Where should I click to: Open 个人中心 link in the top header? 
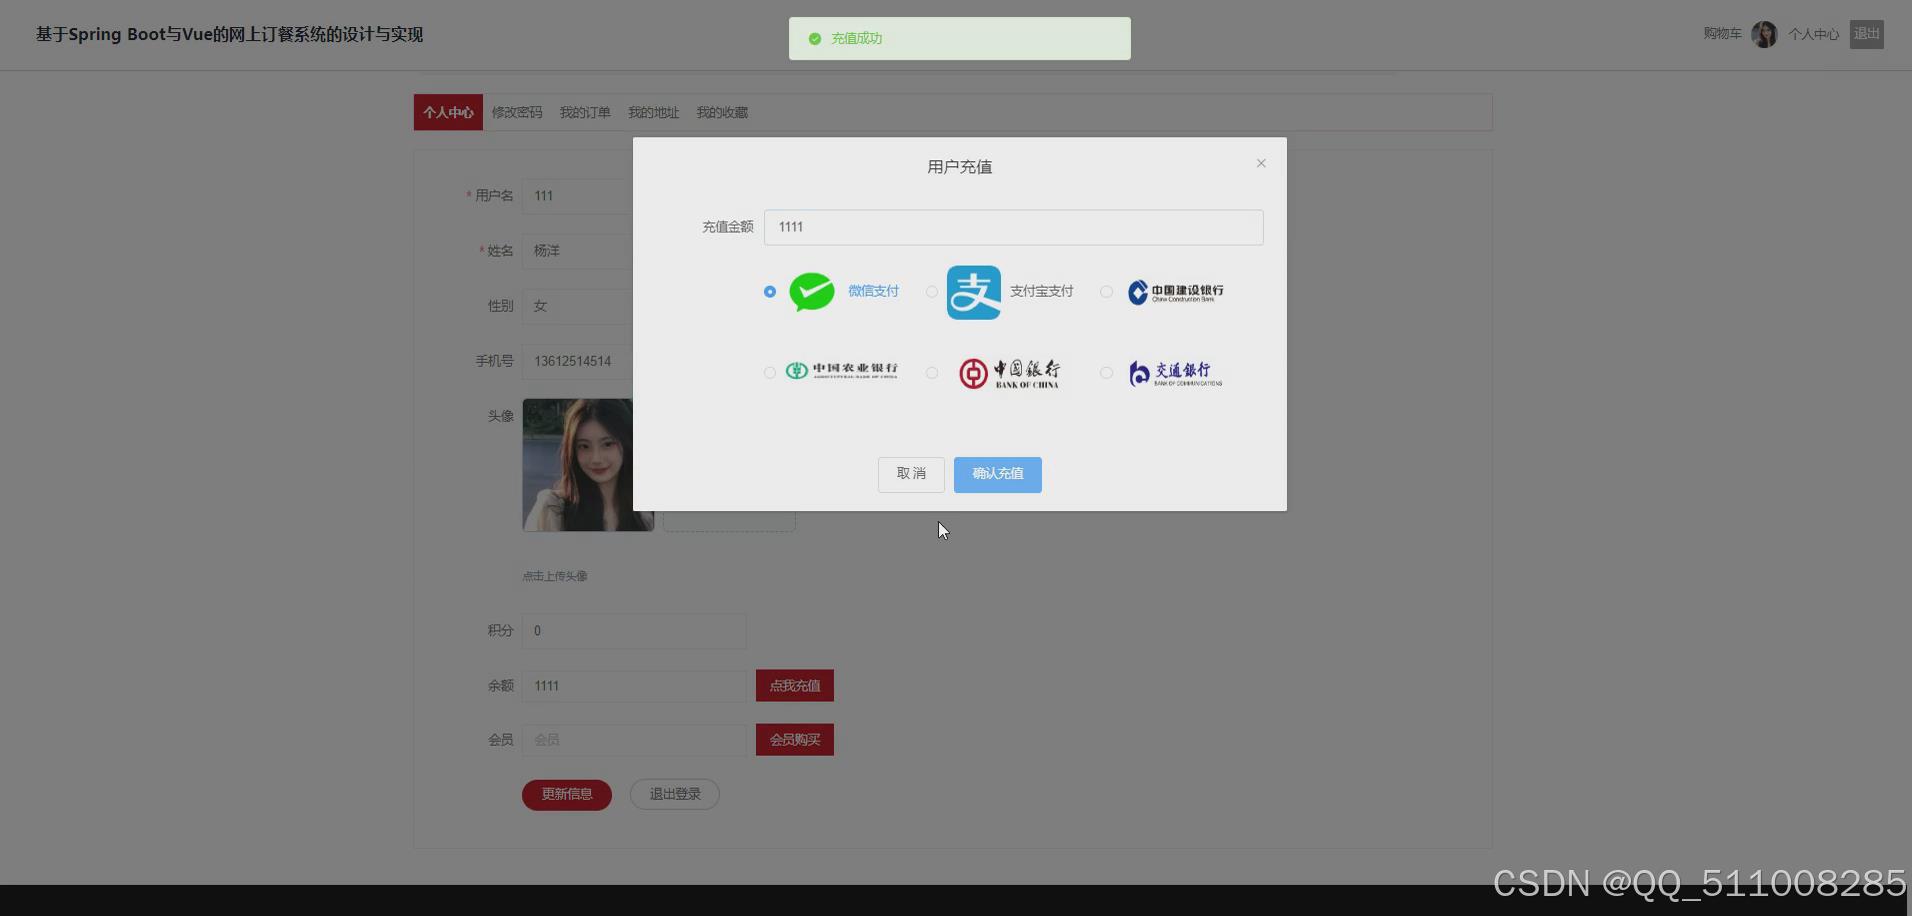pyautogui.click(x=1814, y=34)
